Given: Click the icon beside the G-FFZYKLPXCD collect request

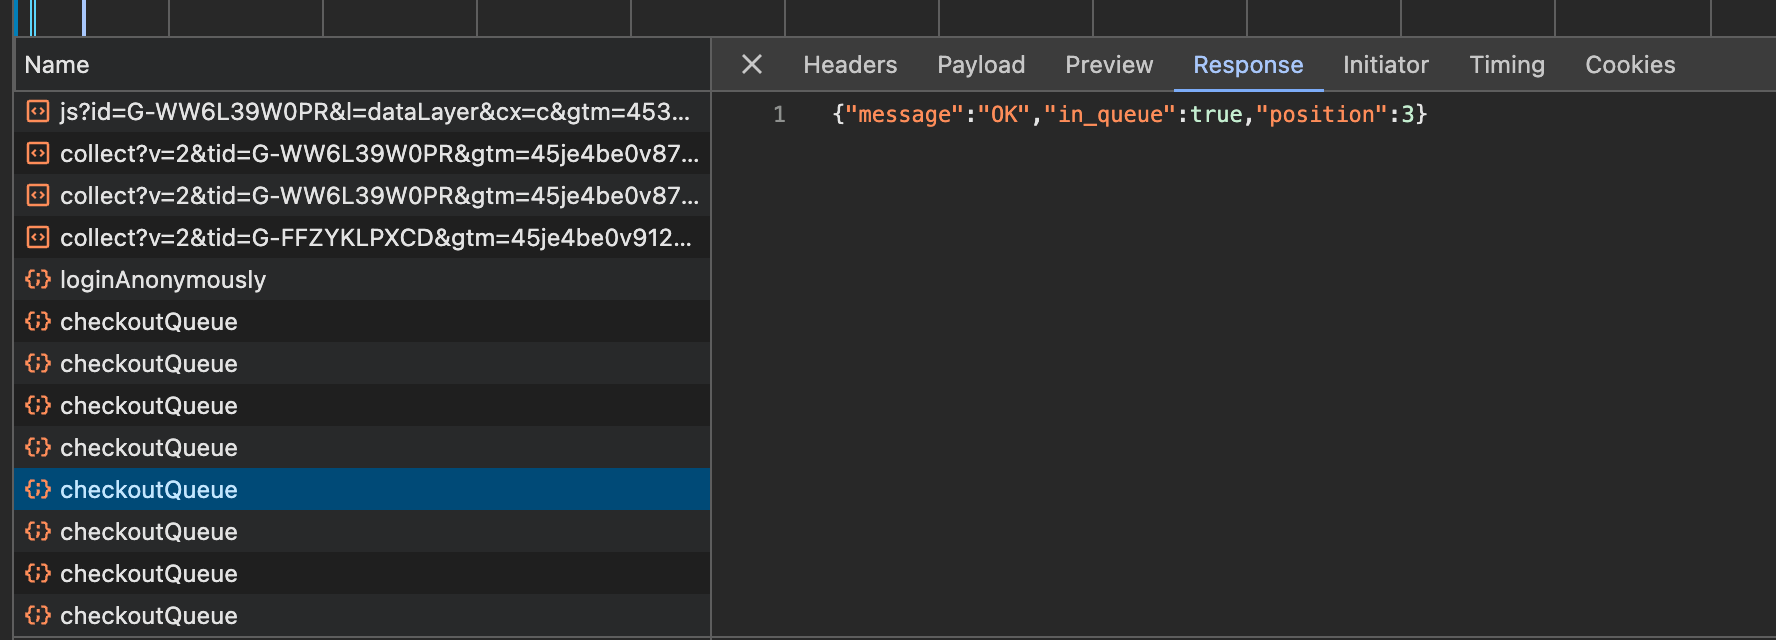Looking at the screenshot, I should [x=38, y=237].
